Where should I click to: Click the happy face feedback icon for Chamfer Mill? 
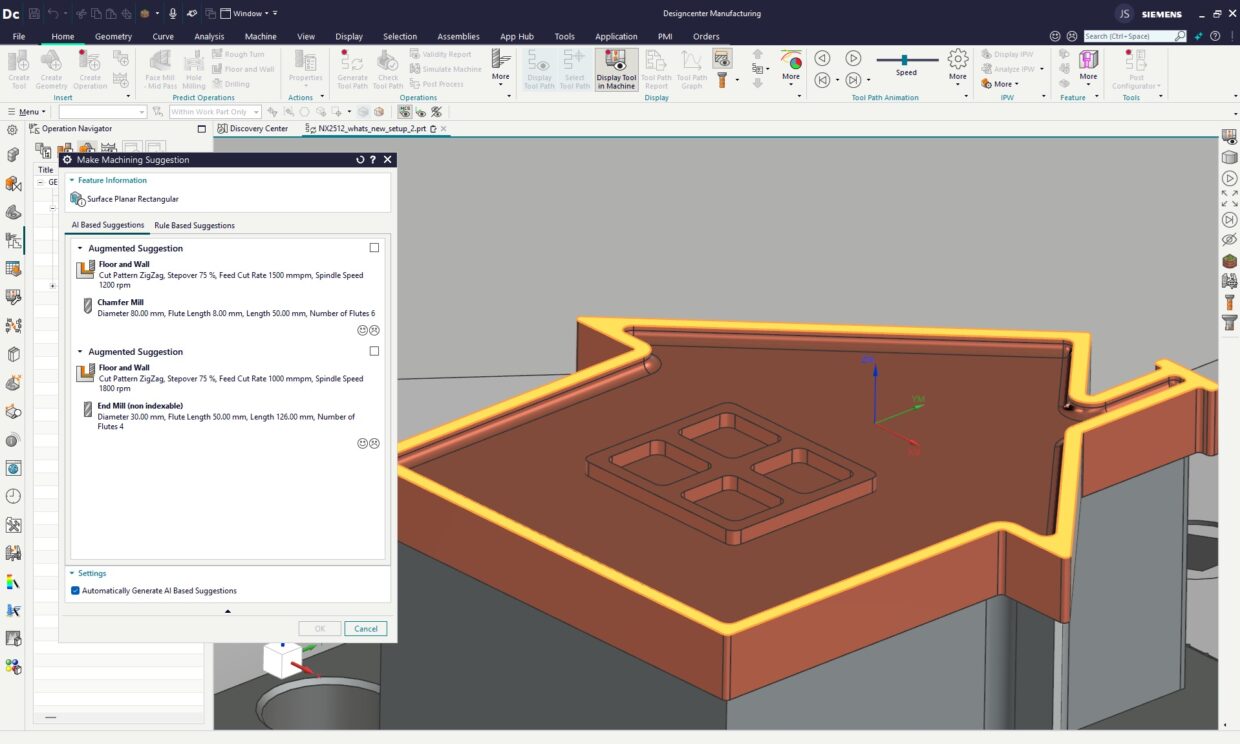point(362,330)
